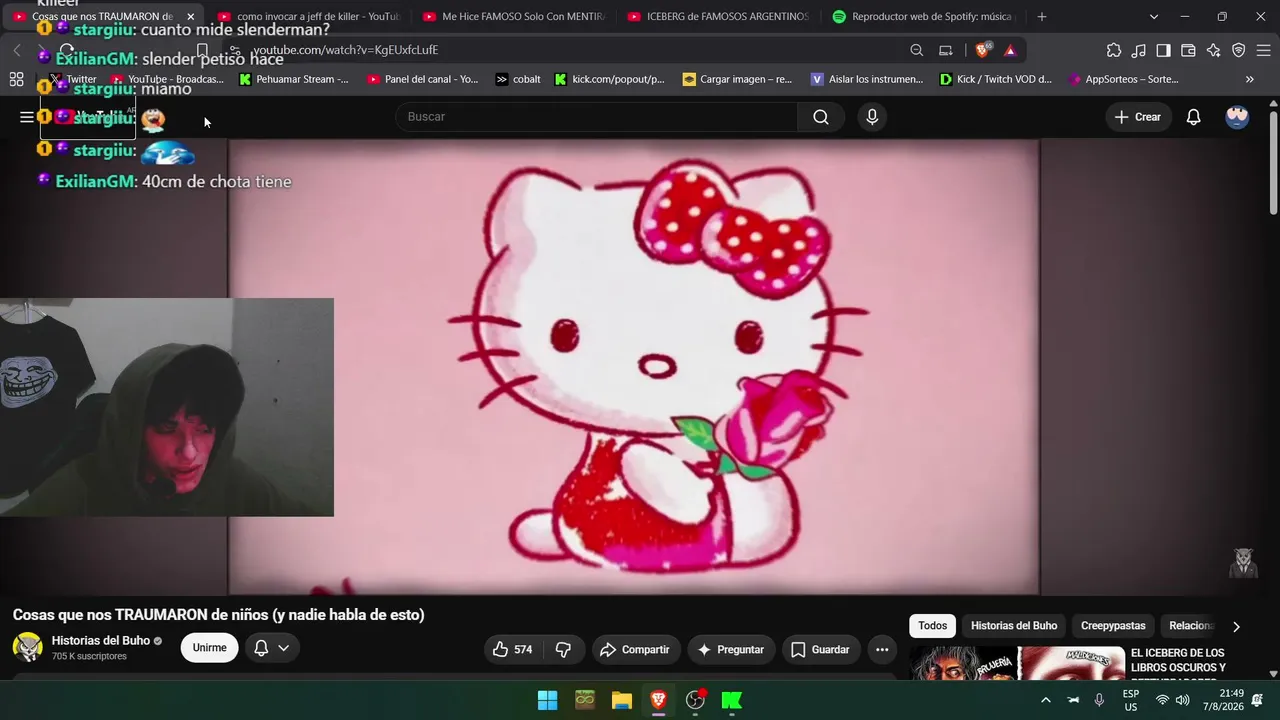Click the Brave browser taskbar icon

click(x=658, y=700)
